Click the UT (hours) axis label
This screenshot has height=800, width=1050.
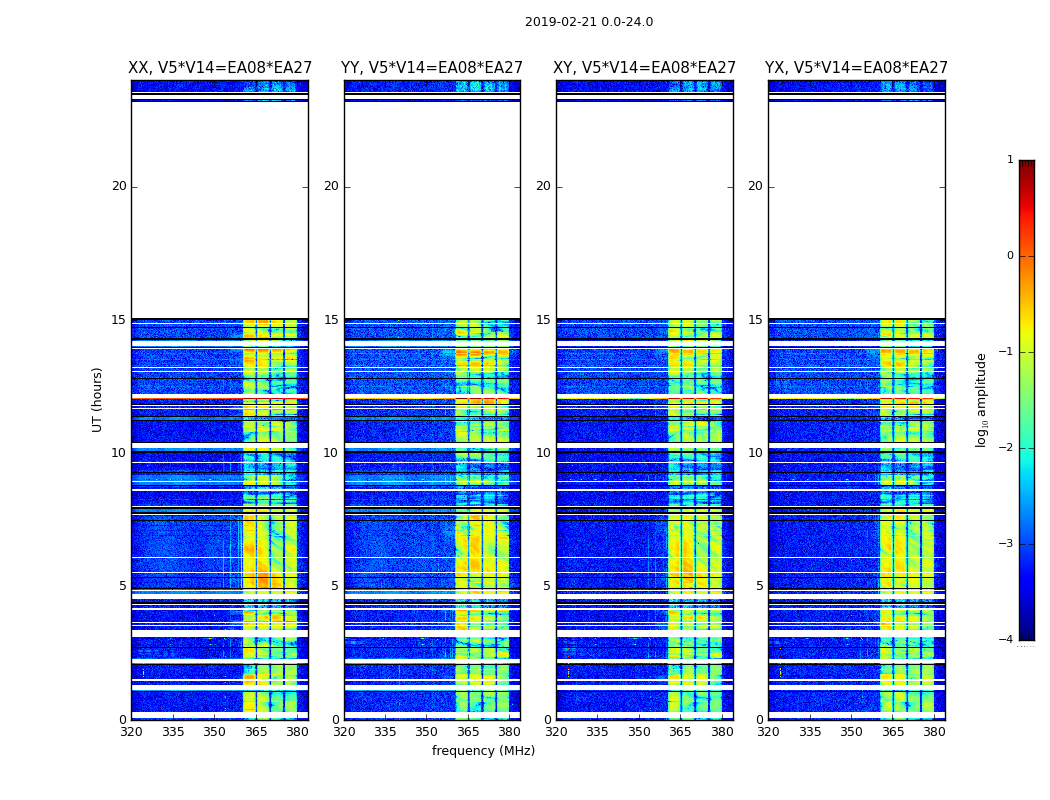97,400
